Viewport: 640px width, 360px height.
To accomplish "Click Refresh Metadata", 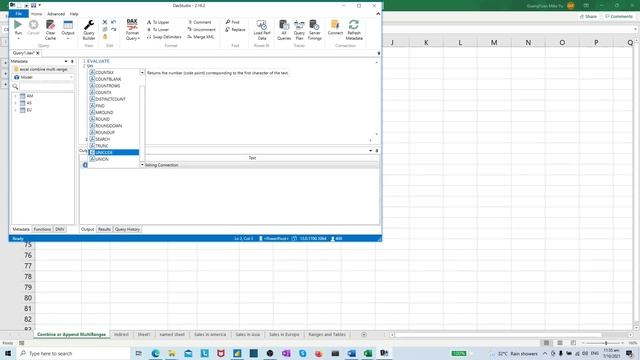I will coord(354,29).
